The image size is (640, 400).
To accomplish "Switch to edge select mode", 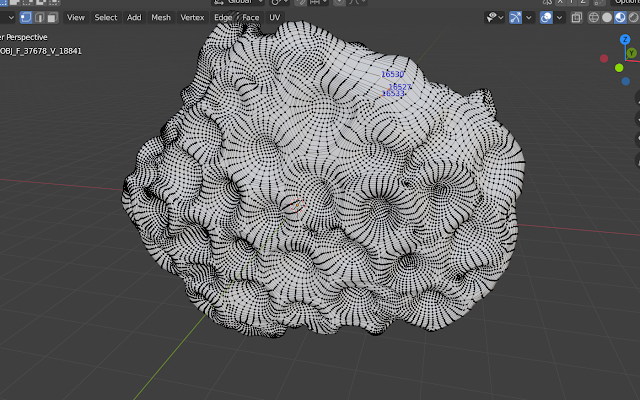I will 39,18.
